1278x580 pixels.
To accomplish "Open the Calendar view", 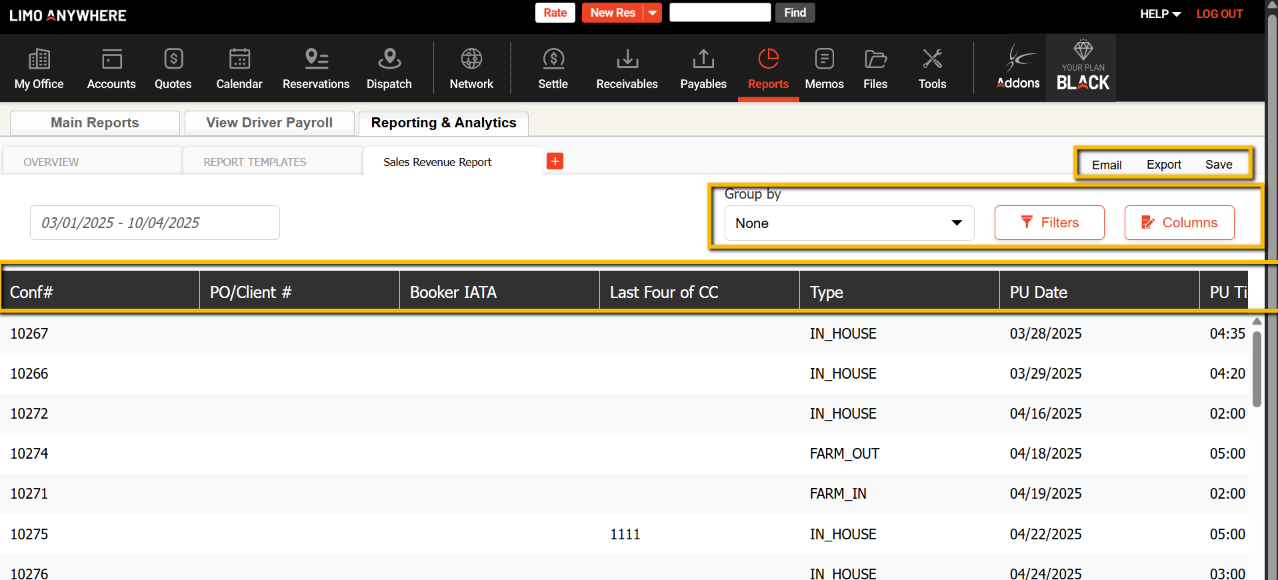I will pos(239,68).
